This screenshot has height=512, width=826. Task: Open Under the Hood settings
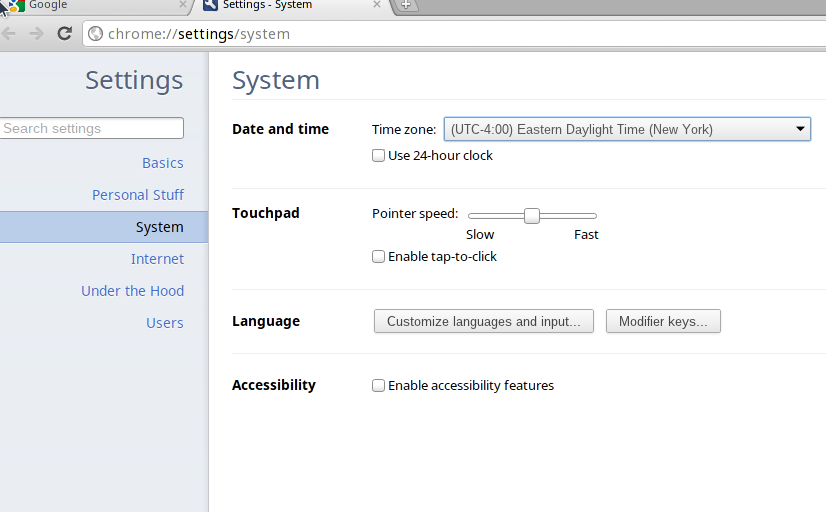click(x=132, y=291)
